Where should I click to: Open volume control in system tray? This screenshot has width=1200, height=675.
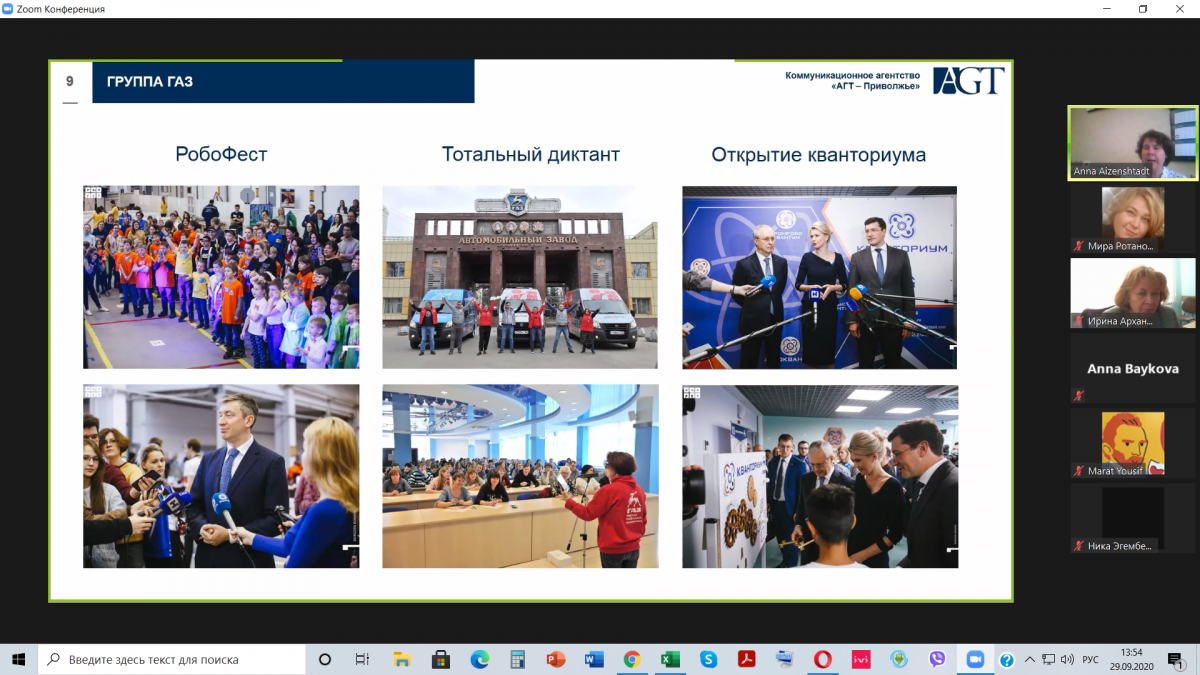(x=1067, y=659)
